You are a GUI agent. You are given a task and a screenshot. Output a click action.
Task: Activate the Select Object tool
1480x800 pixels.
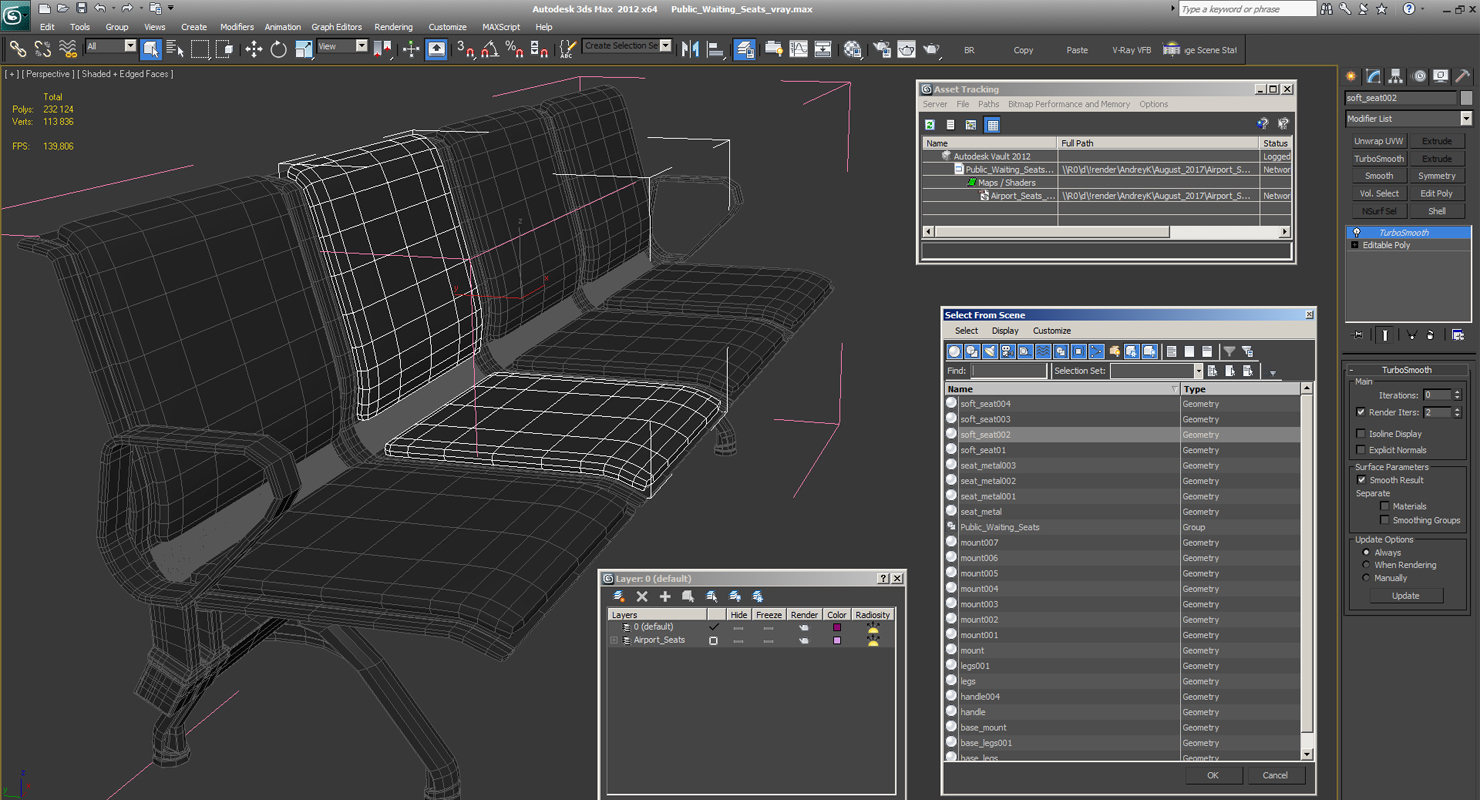click(x=151, y=48)
